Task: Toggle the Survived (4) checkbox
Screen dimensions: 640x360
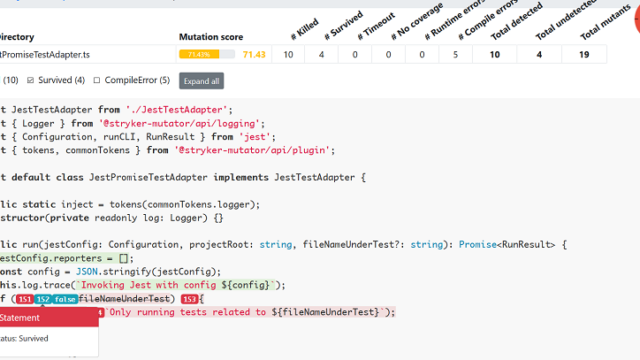Action: coord(30,80)
